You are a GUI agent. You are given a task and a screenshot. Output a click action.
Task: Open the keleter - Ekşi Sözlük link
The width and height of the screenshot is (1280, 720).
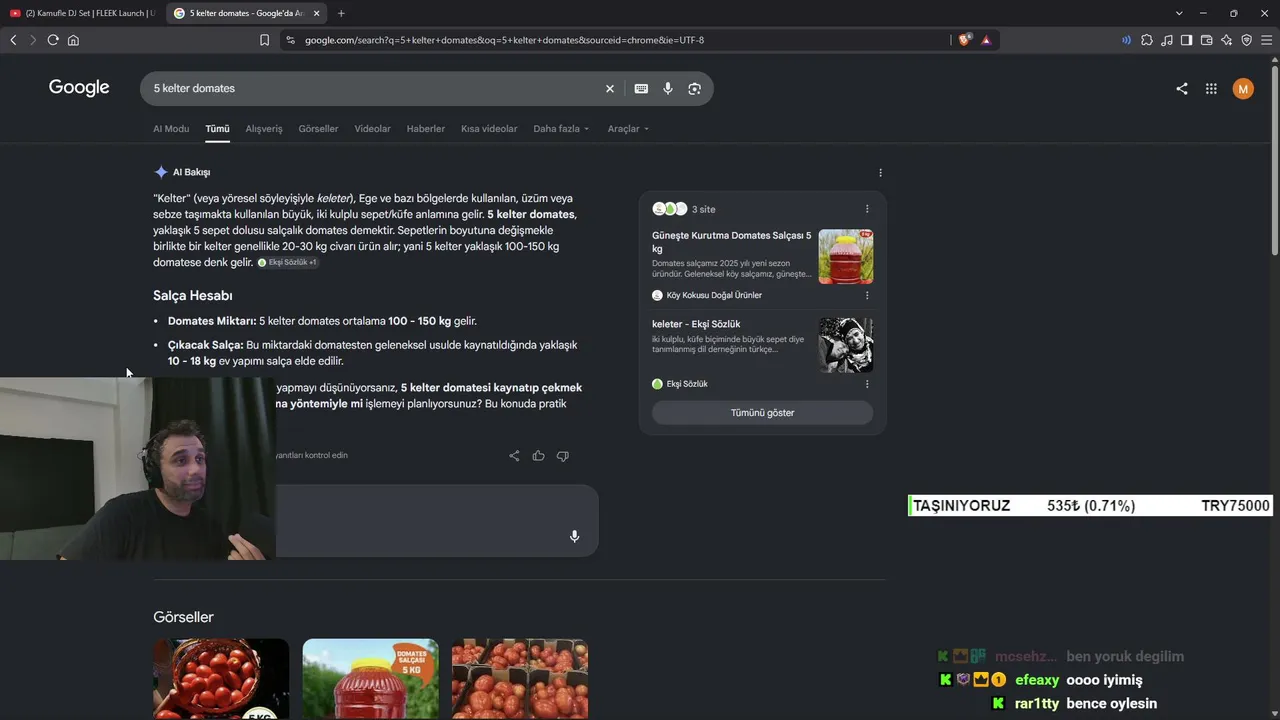[696, 324]
